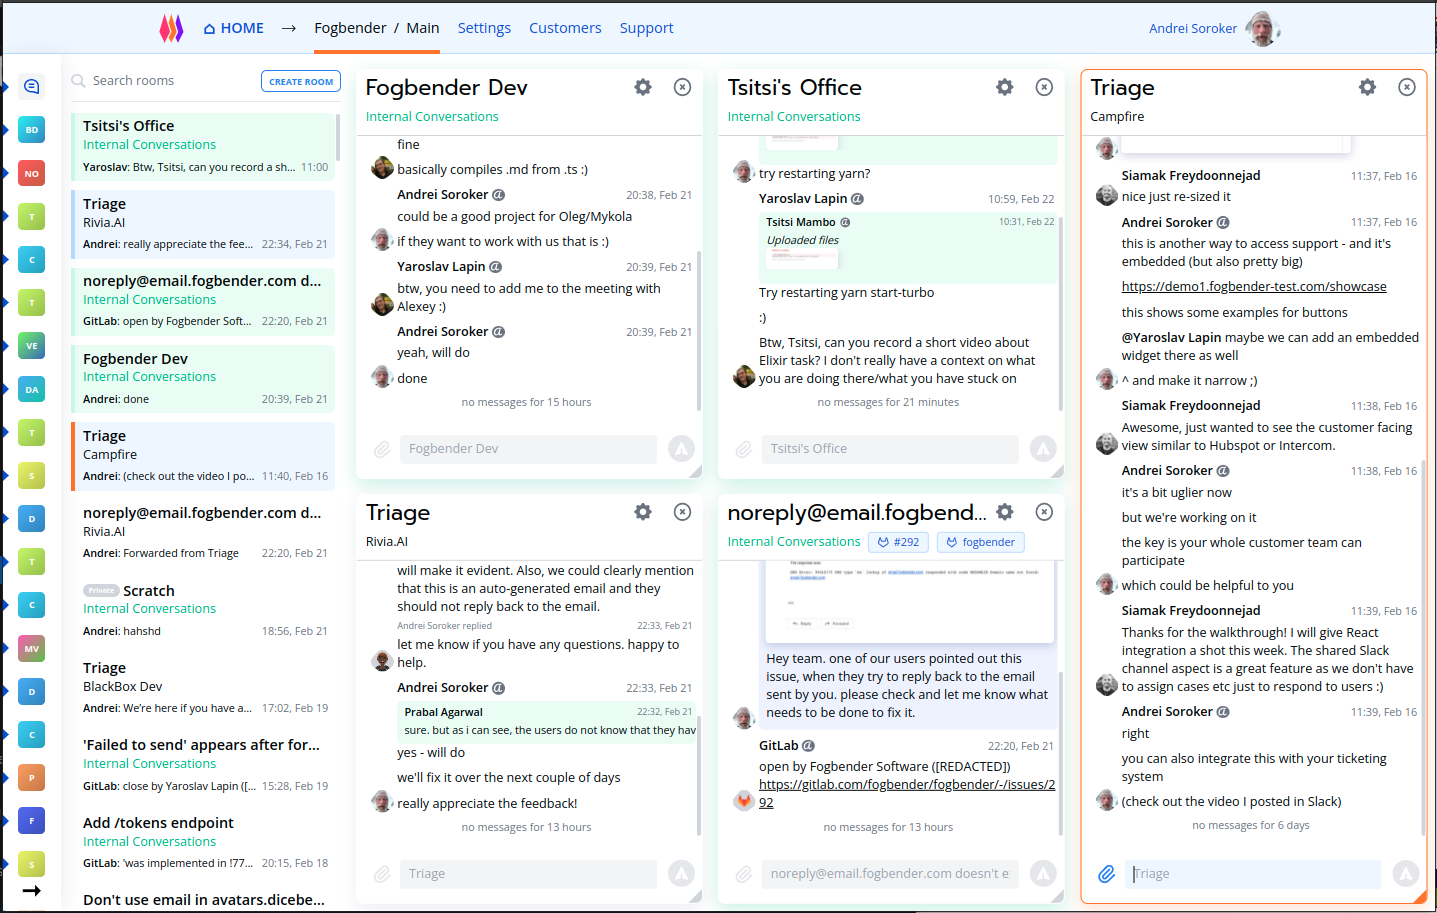Screen dimensions: 1437x913
Task: Click the CREATE ROOM button
Action: point(301,81)
